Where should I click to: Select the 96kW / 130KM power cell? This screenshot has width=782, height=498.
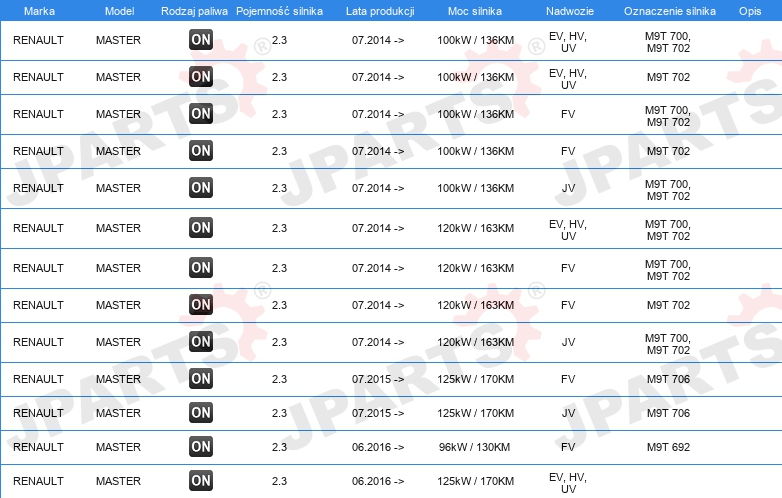[x=474, y=447]
